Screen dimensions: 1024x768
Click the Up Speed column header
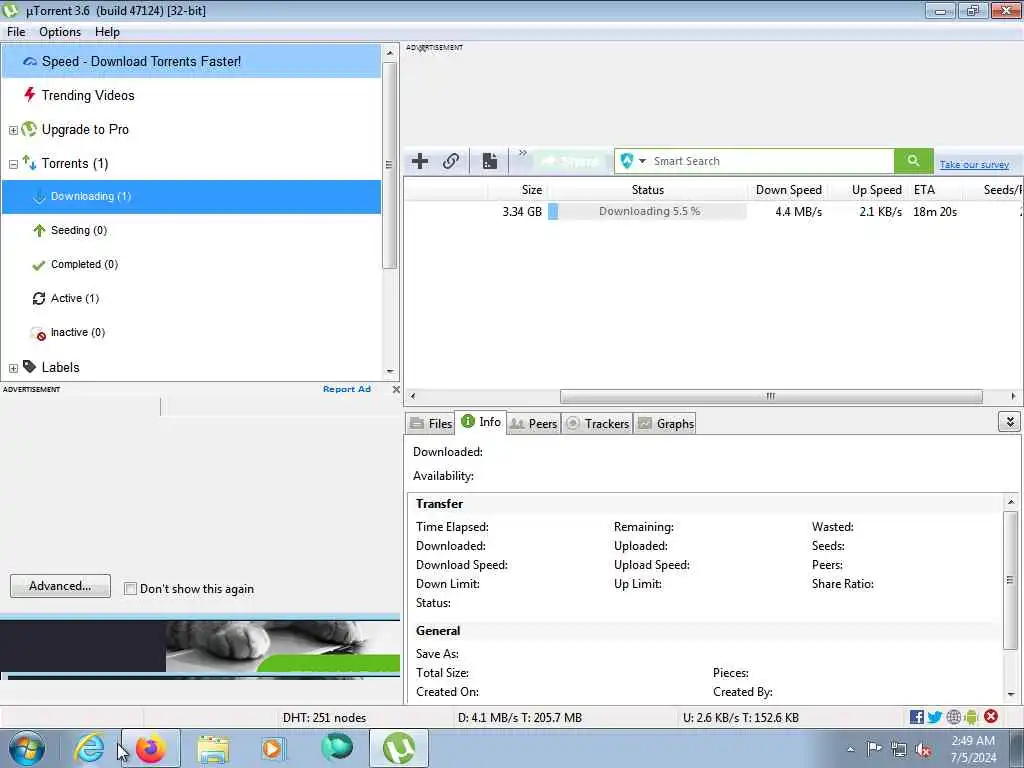click(x=870, y=190)
